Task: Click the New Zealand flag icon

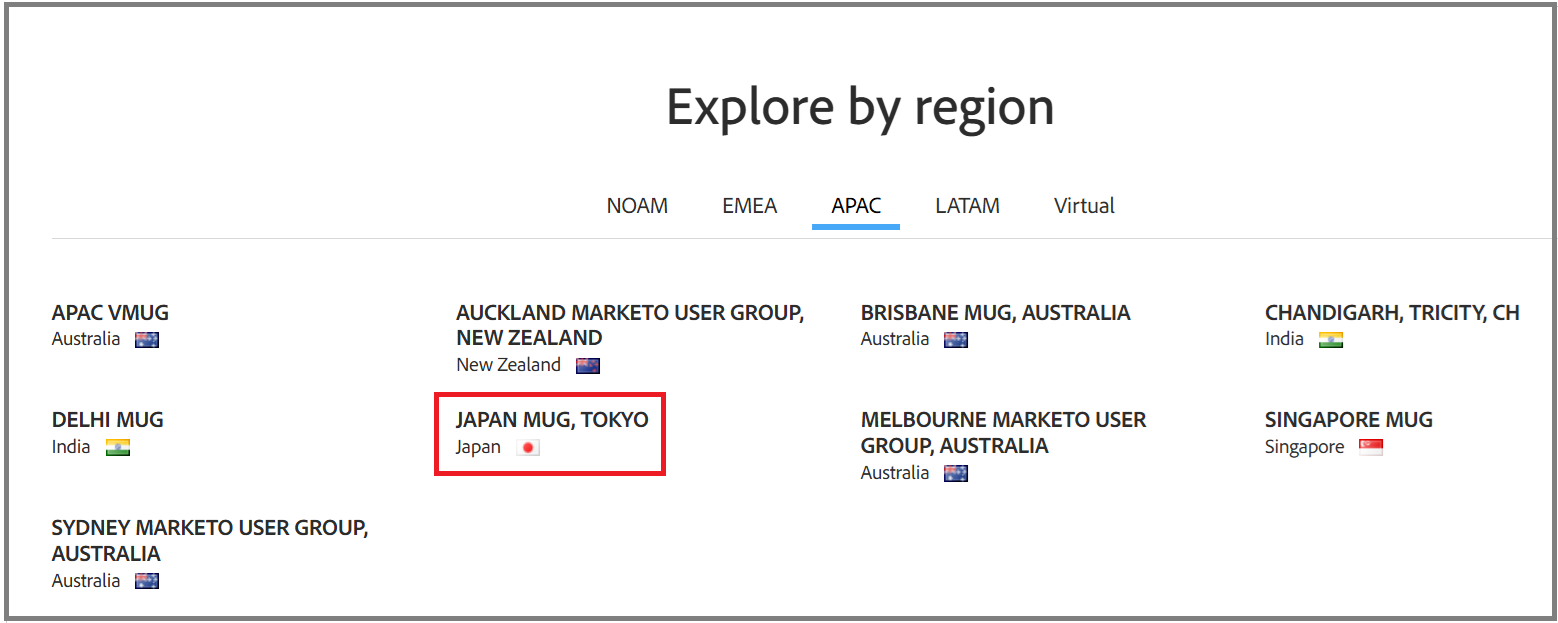Action: pos(588,365)
